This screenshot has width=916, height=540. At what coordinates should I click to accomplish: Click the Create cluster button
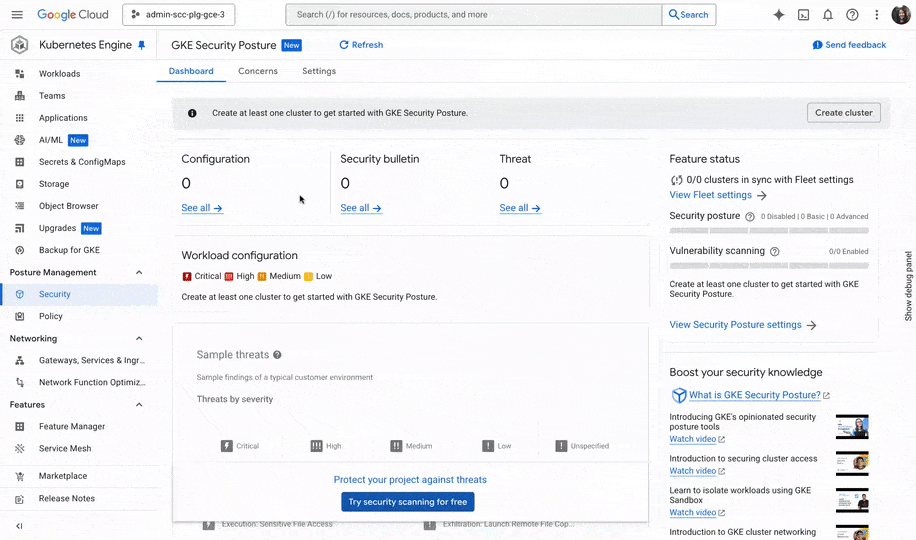click(x=843, y=113)
